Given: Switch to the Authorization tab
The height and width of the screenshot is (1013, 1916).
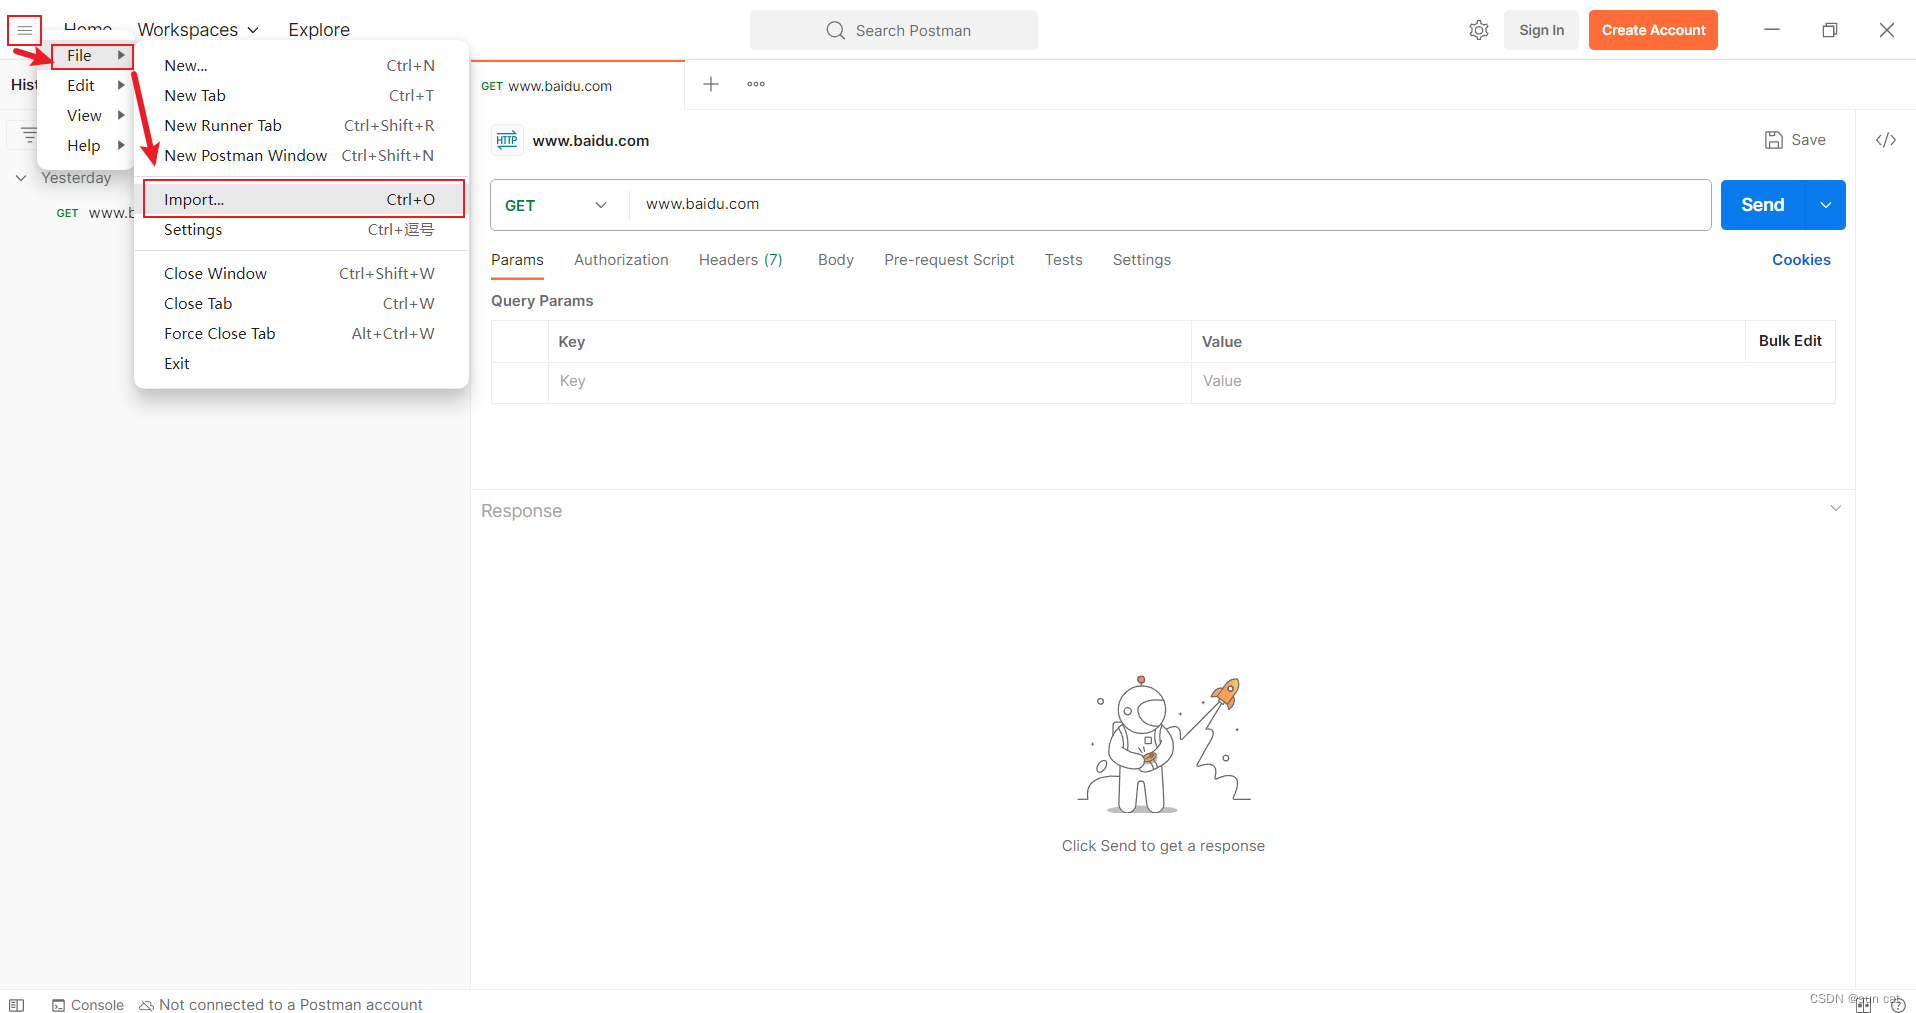Looking at the screenshot, I should click(x=621, y=260).
